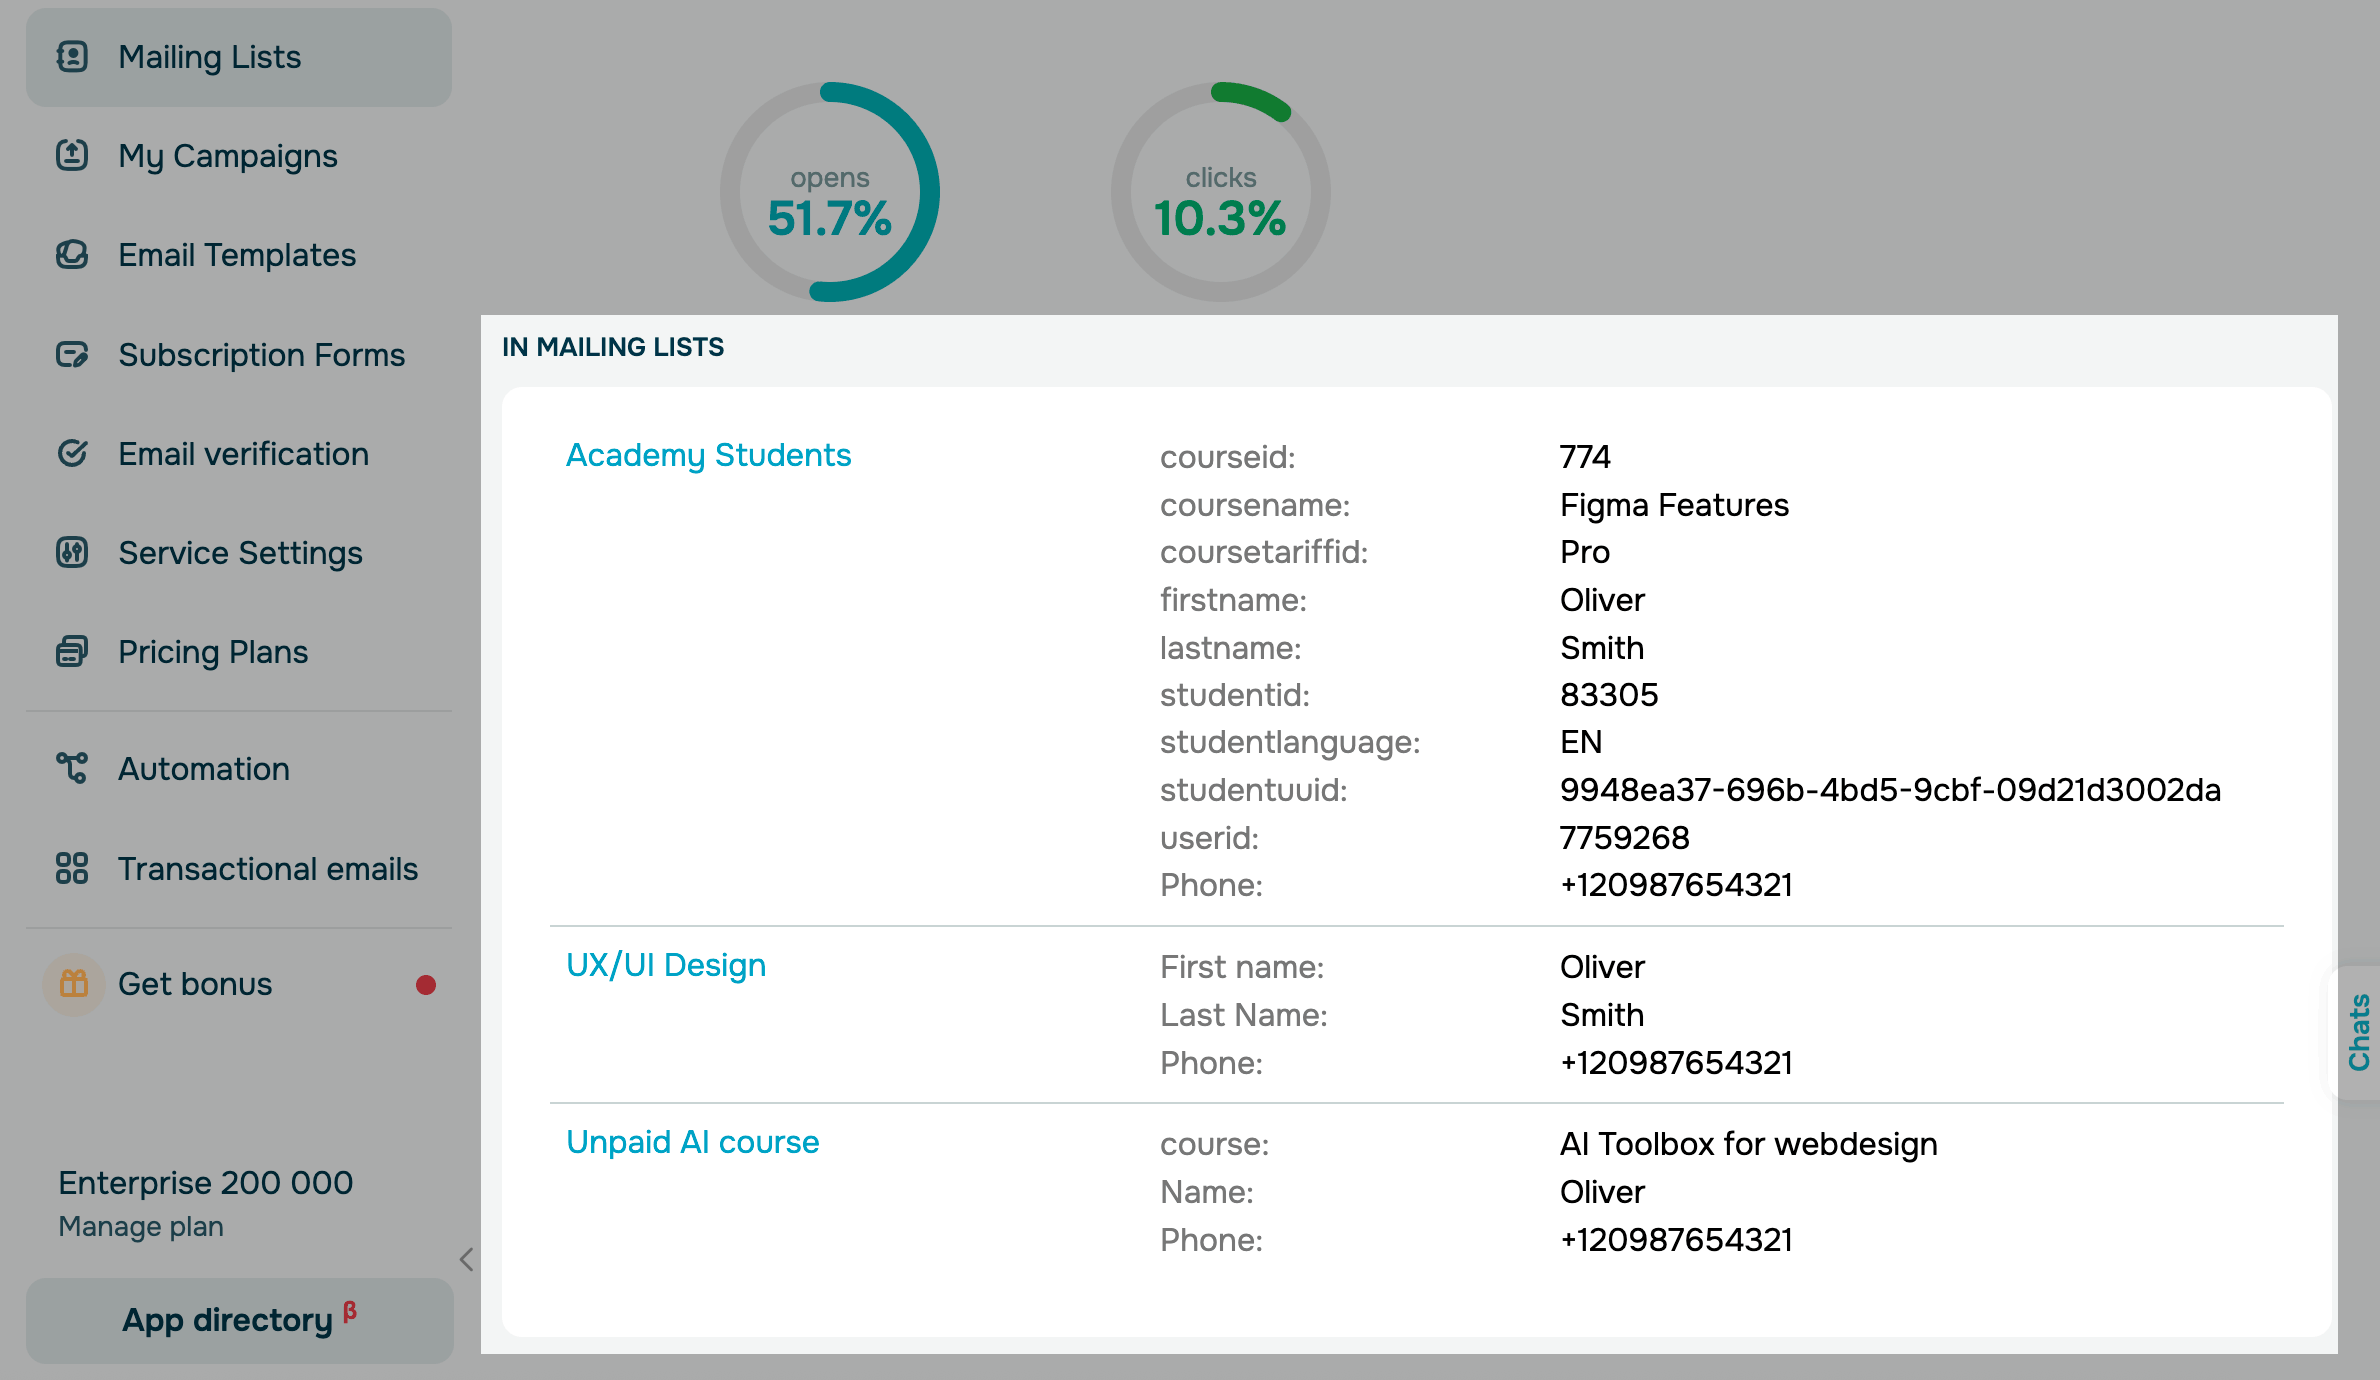Viewport: 2380px width, 1380px height.
Task: Click the clicks 10.3% progress ring
Action: click(x=1220, y=192)
